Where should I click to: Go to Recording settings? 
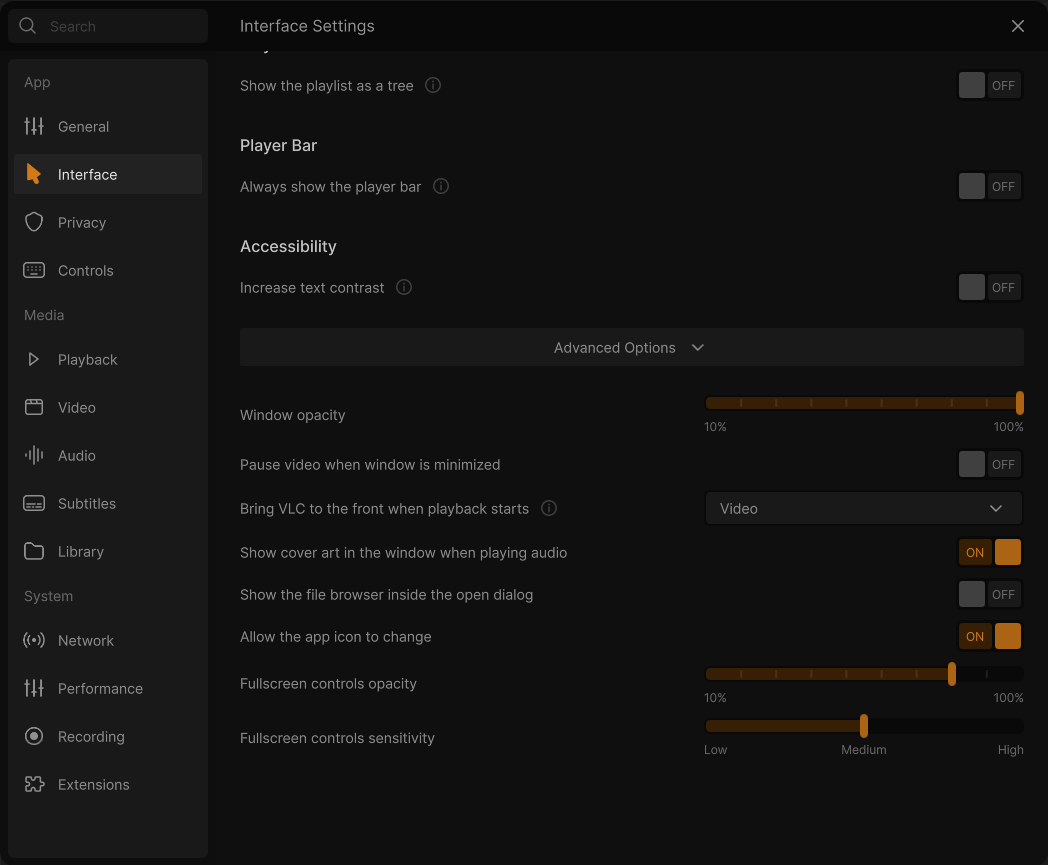108,736
